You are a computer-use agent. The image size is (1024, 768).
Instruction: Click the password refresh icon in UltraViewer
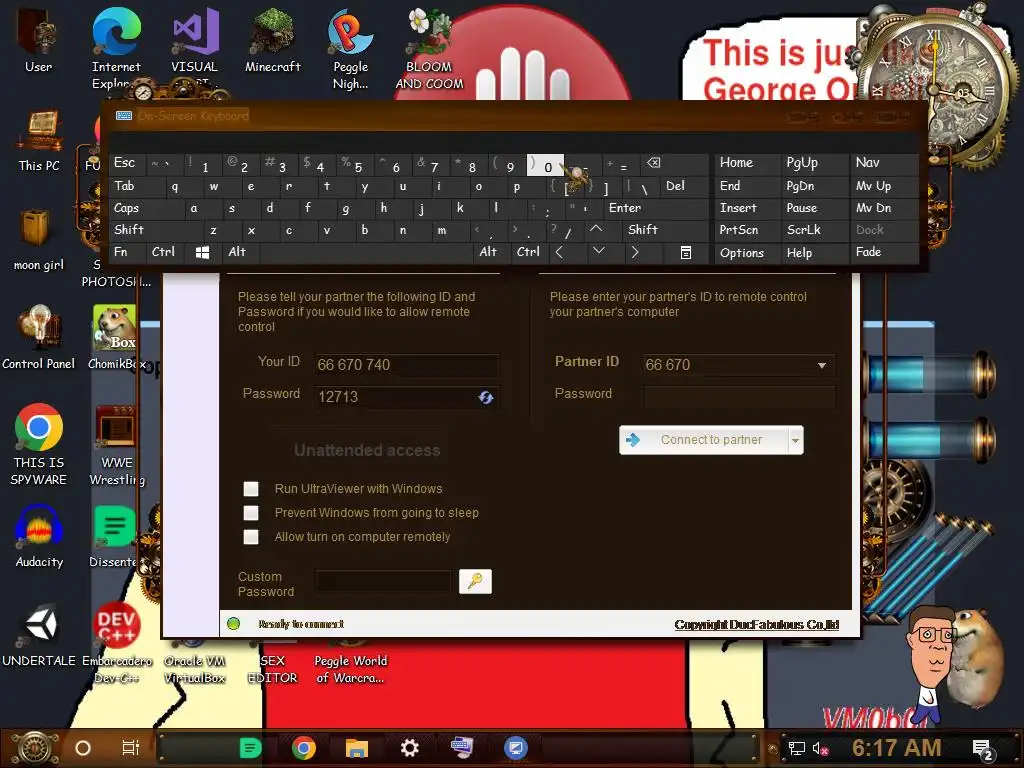(485, 397)
